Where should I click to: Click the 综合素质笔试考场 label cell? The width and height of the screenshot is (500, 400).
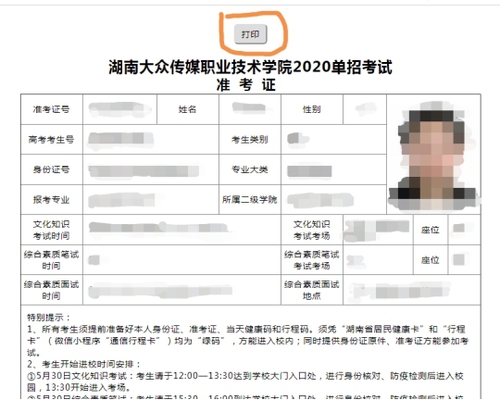click(x=312, y=260)
